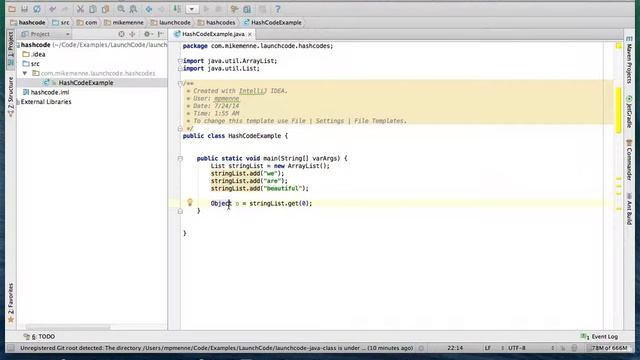
Task: Click the Replace toolbar icon
Action: pyautogui.click(x=133, y=9)
